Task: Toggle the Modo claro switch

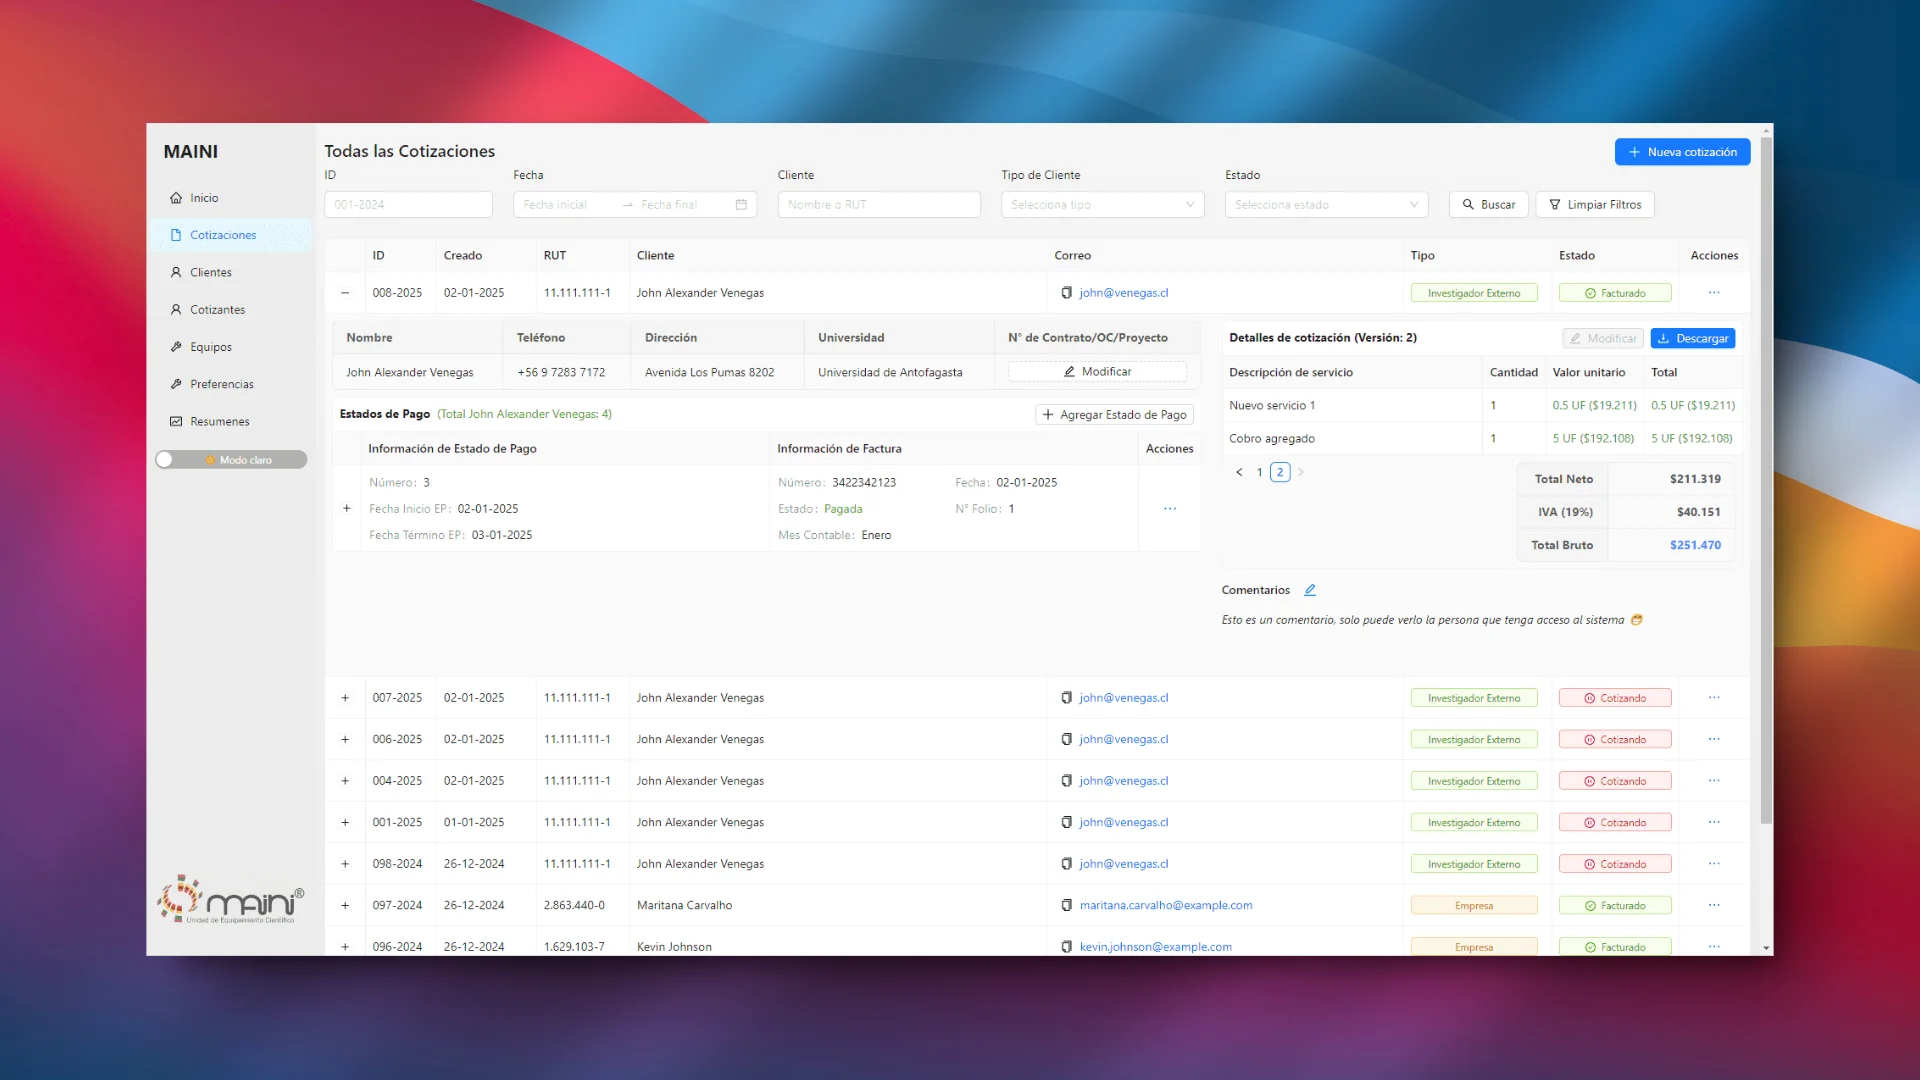Action: (x=231, y=460)
